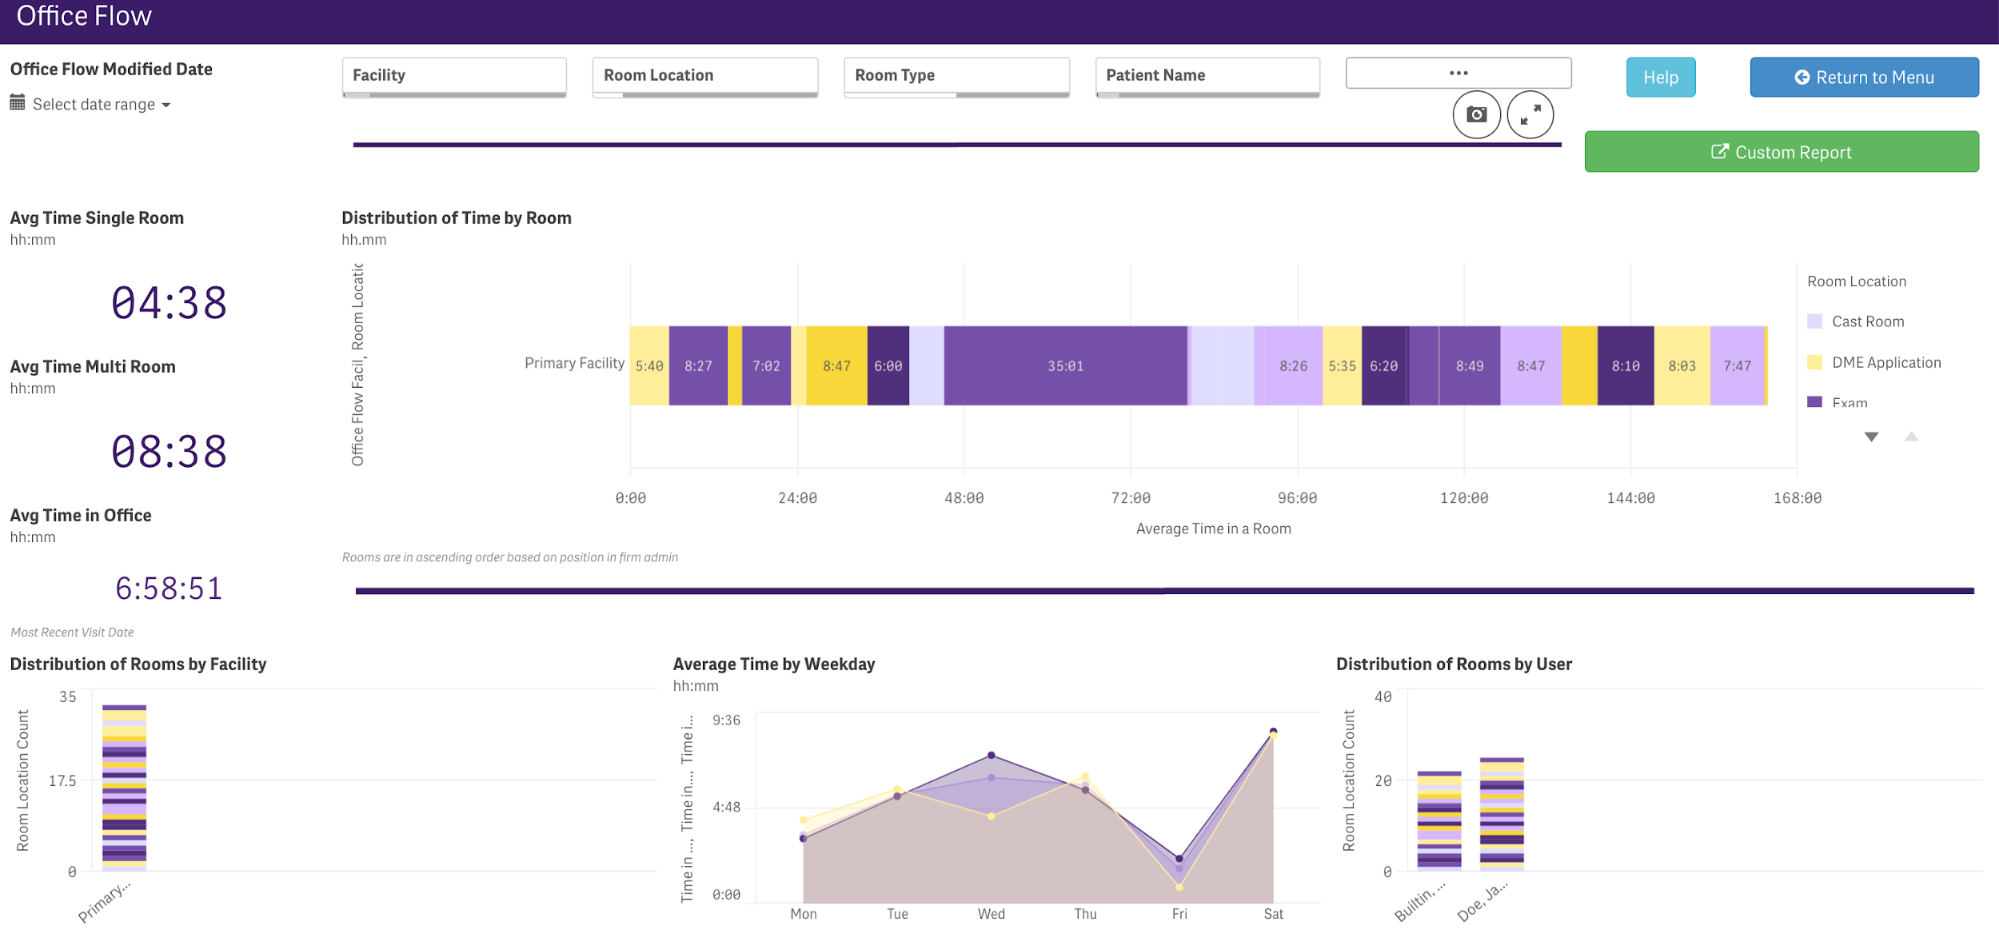Click the Builtin user stacked bar
This screenshot has height=930, width=1999.
click(1439, 820)
